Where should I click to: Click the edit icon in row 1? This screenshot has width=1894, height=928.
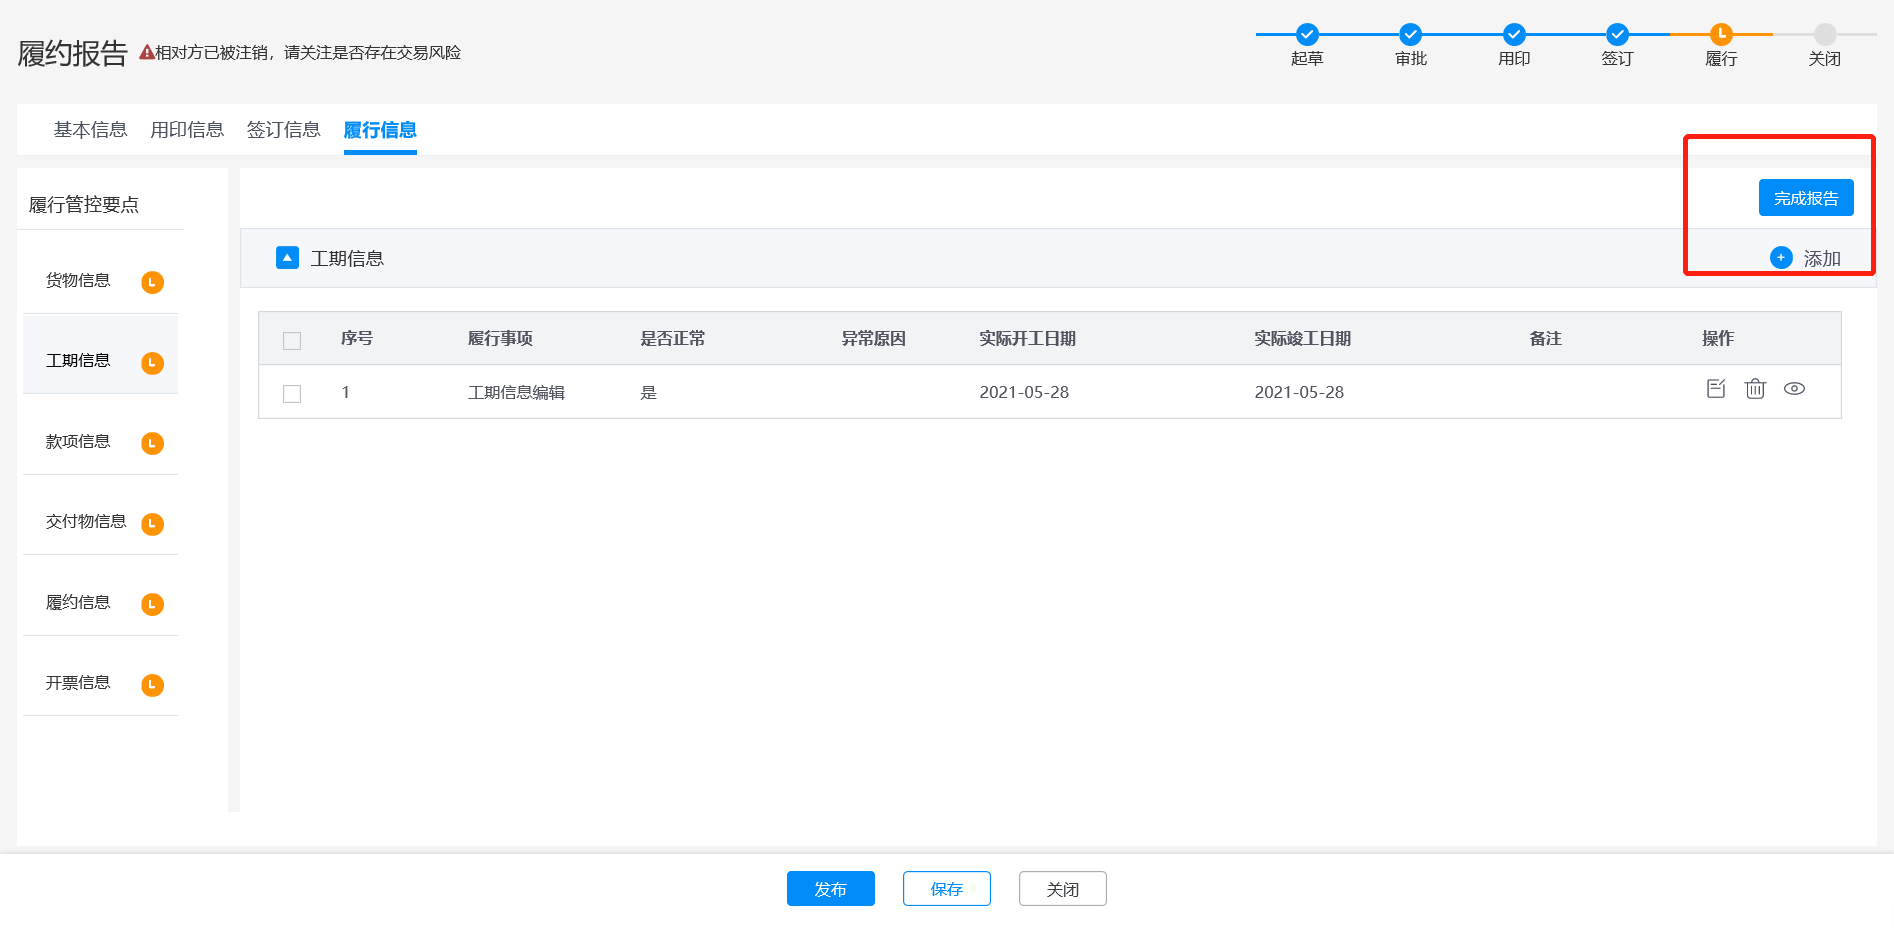1716,389
